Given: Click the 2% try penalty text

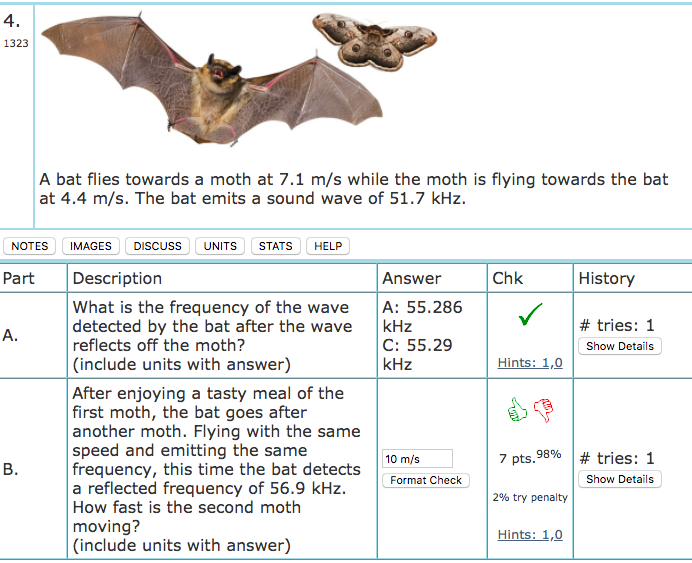Looking at the screenshot, I should (x=529, y=497).
